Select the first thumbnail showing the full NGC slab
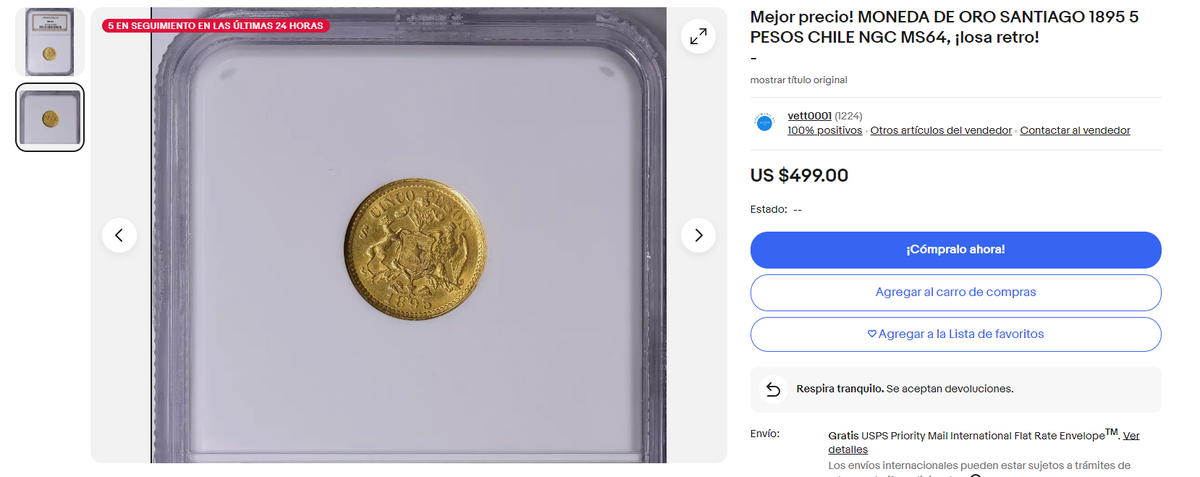This screenshot has height=477, width=1200. [49, 42]
